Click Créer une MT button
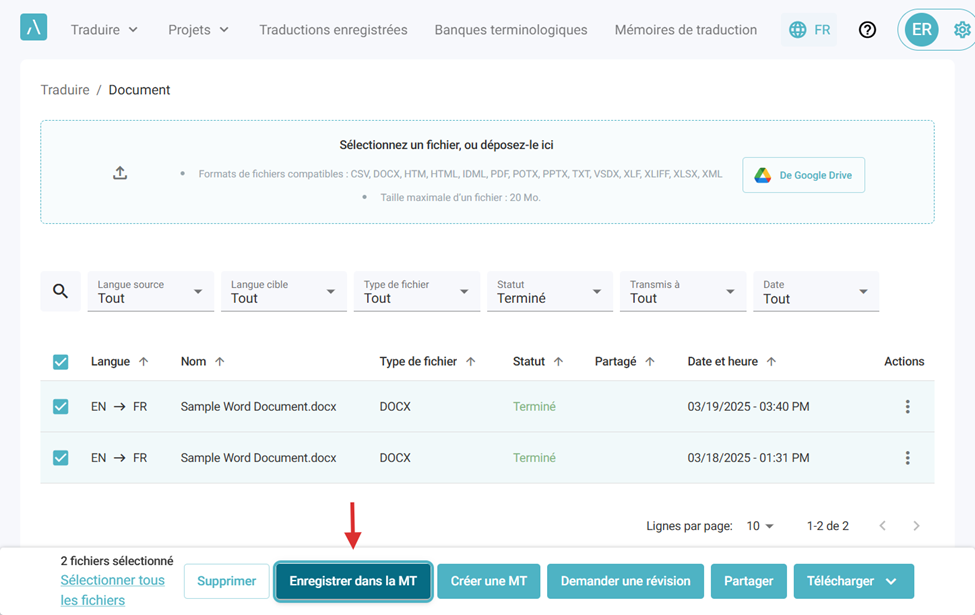 pos(489,581)
